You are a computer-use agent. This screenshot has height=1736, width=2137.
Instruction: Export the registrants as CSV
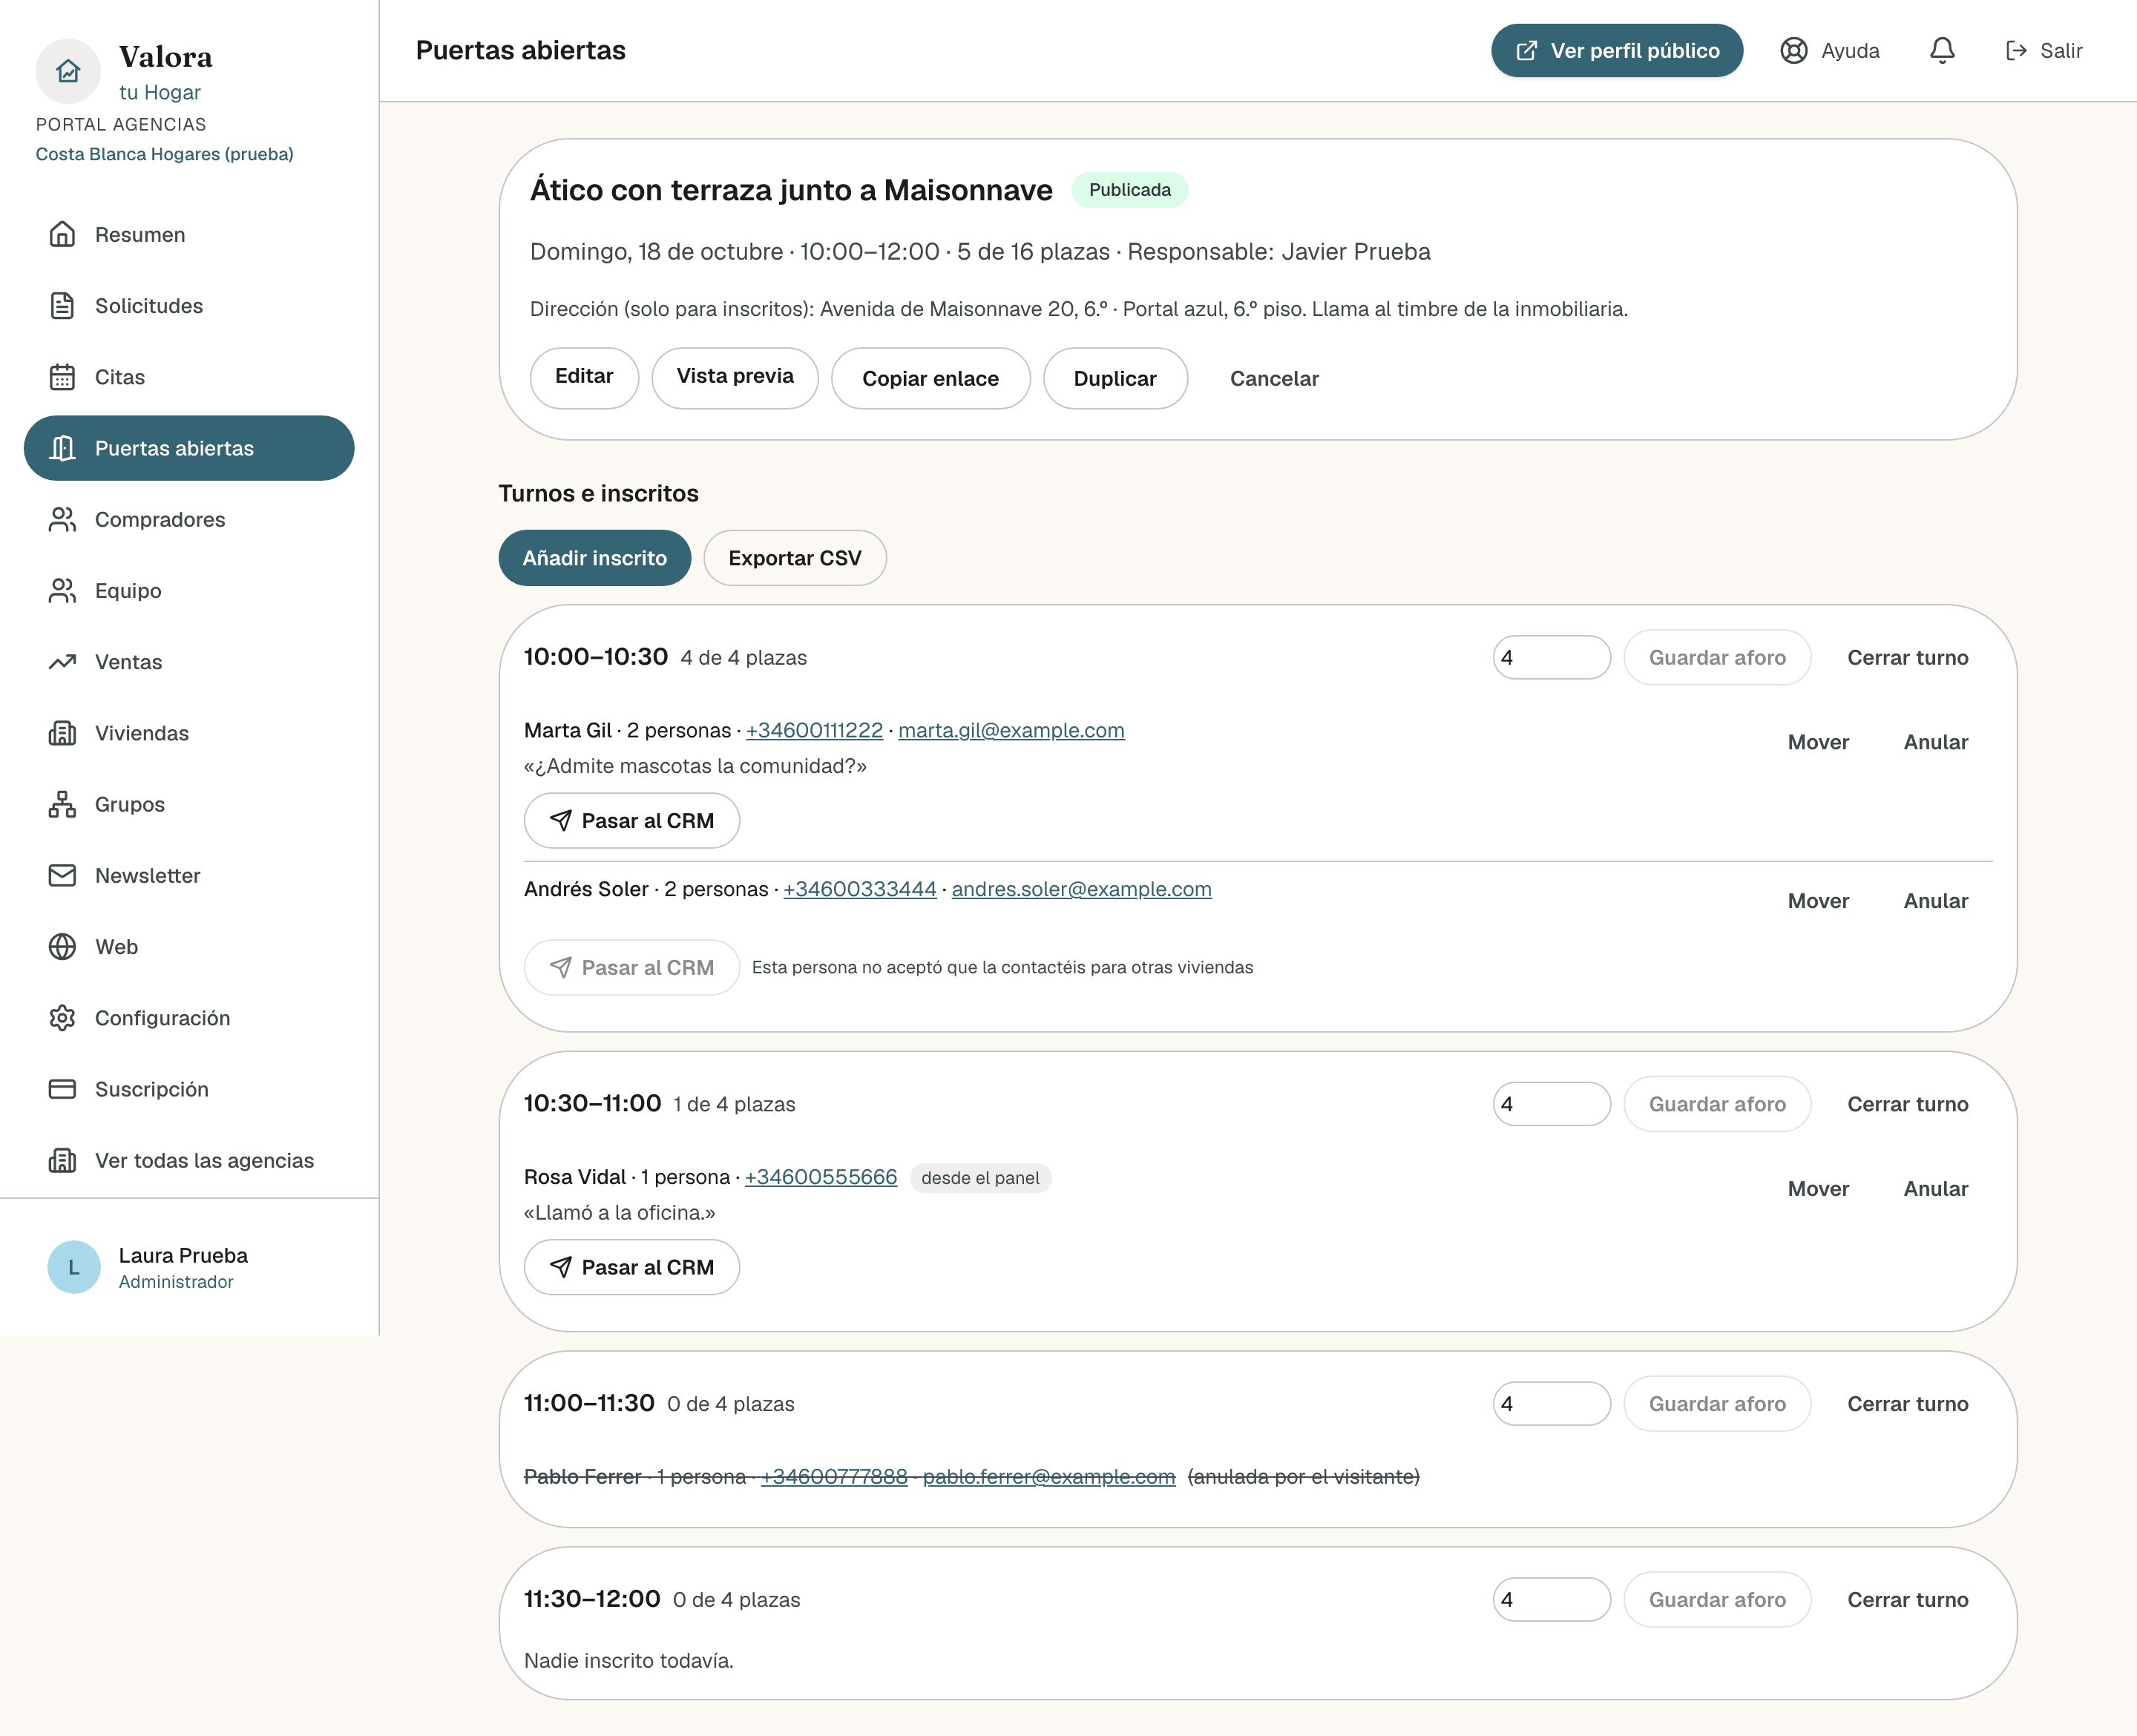point(794,558)
